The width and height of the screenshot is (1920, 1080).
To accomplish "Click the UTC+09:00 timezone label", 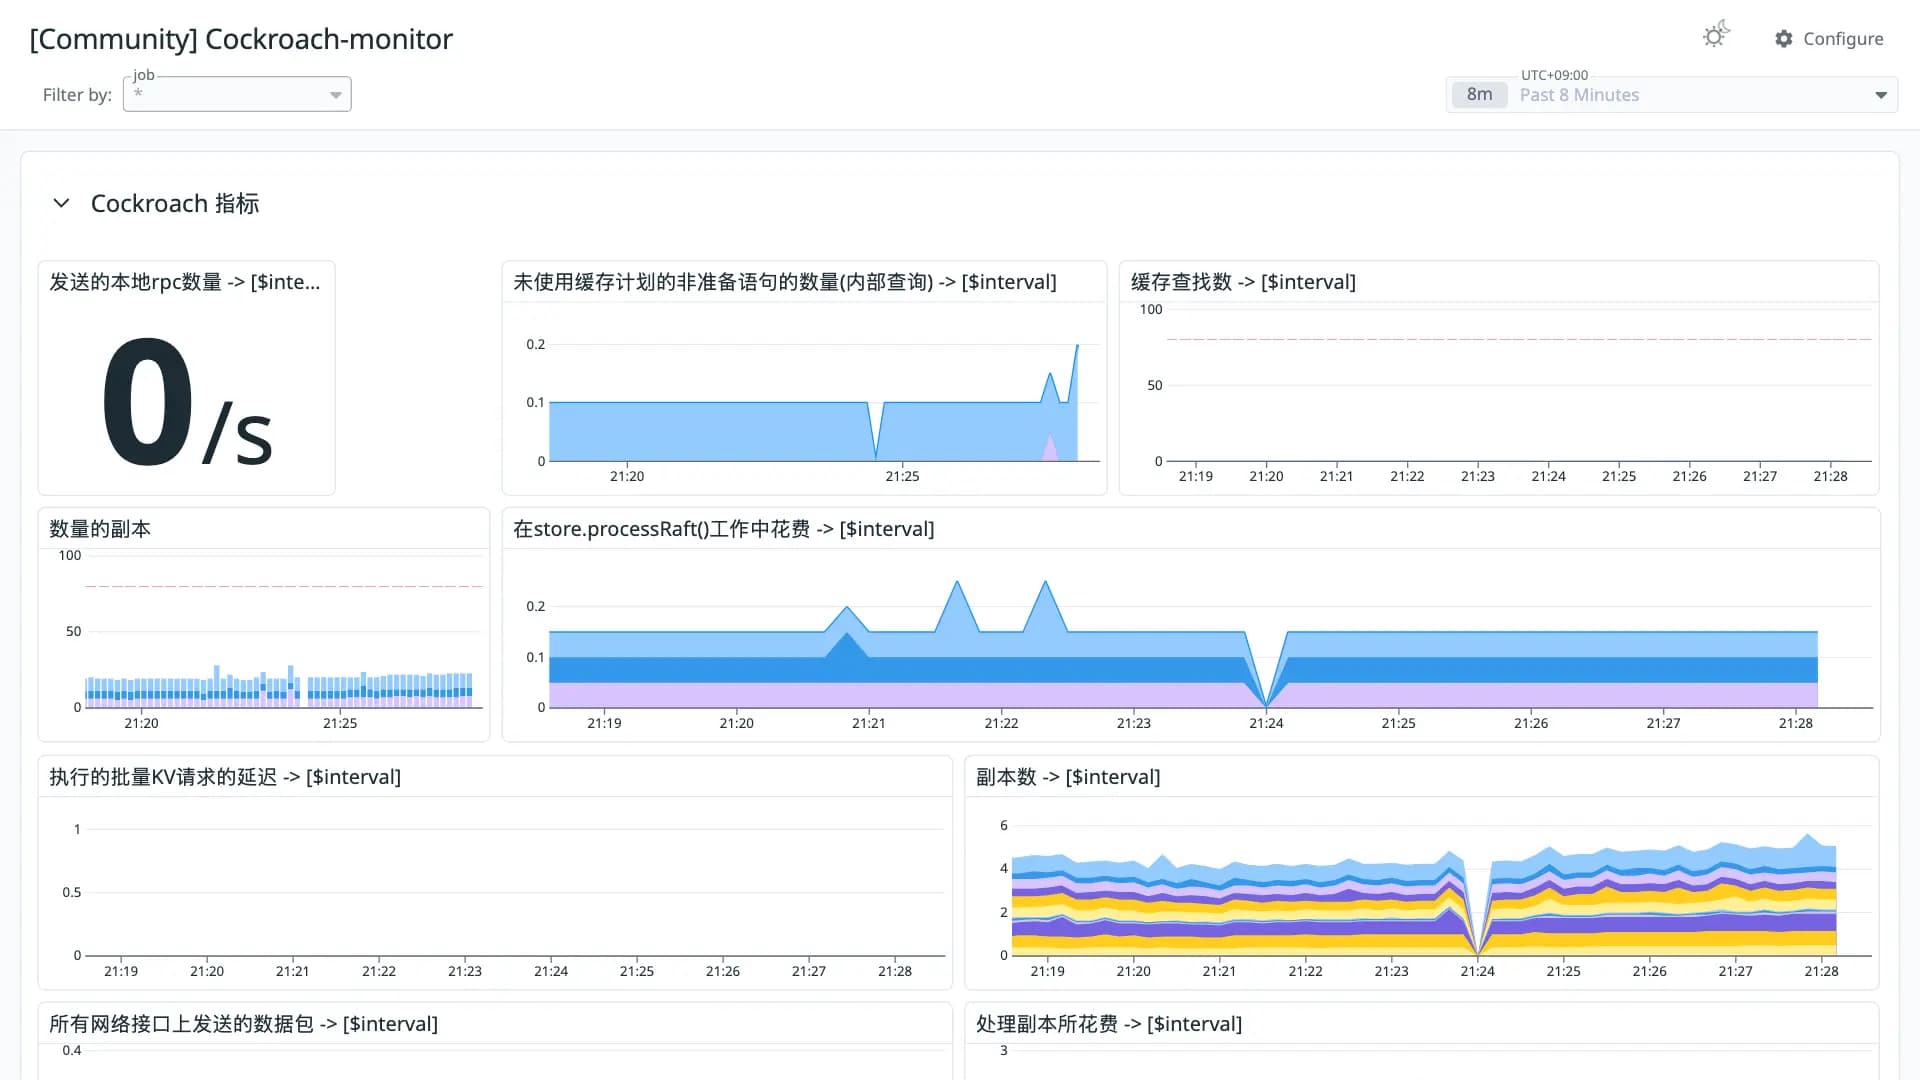I will [x=1554, y=75].
